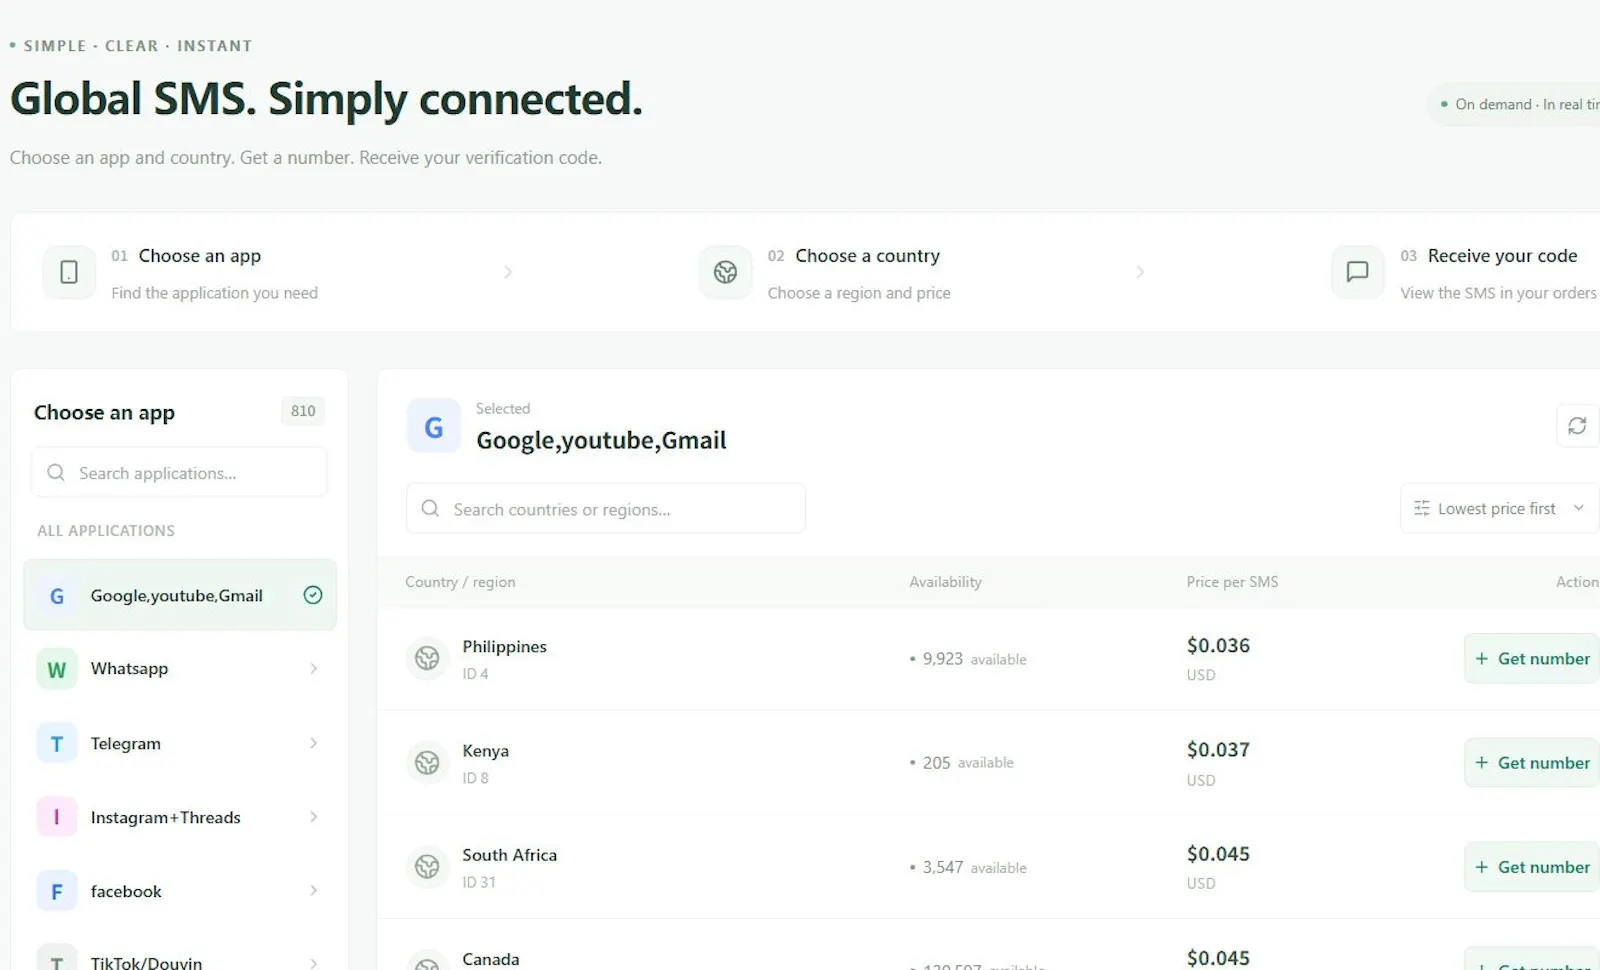Click the globe icon in the Philippines row
Image resolution: width=1600 pixels, height=970 pixels.
point(427,658)
